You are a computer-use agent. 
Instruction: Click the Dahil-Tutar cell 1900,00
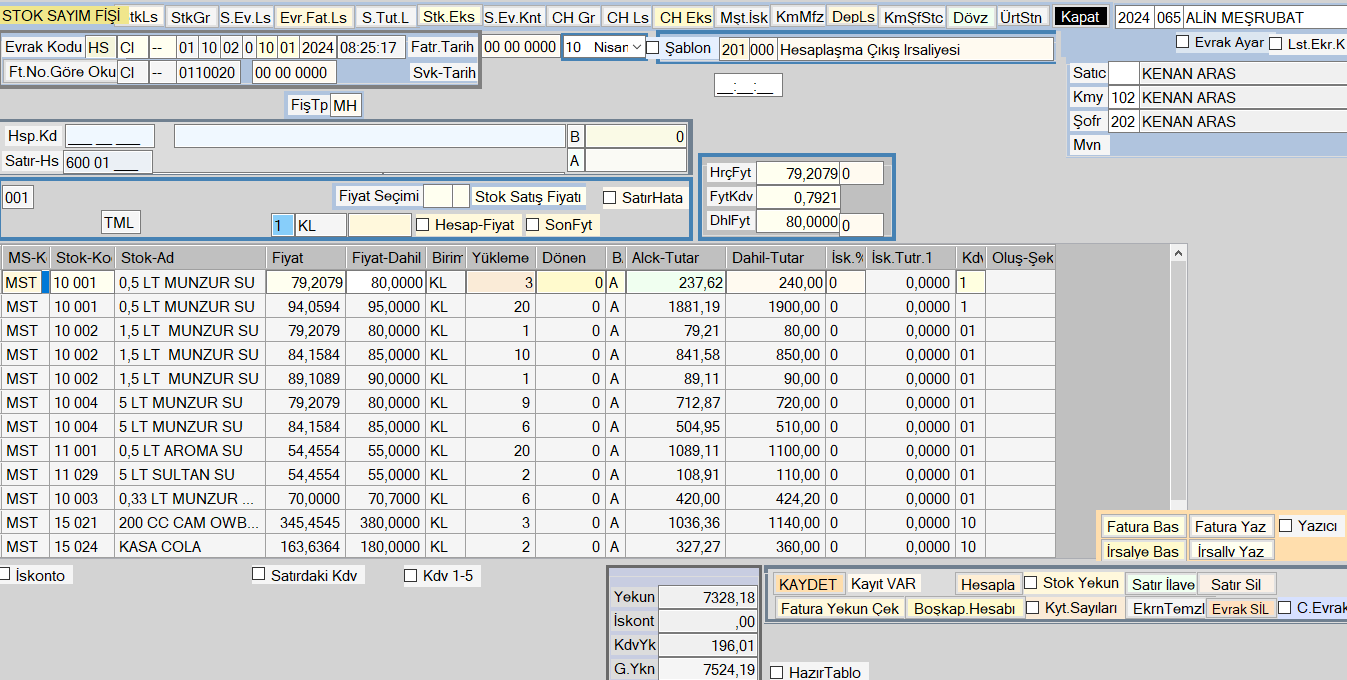pyautogui.click(x=777, y=306)
